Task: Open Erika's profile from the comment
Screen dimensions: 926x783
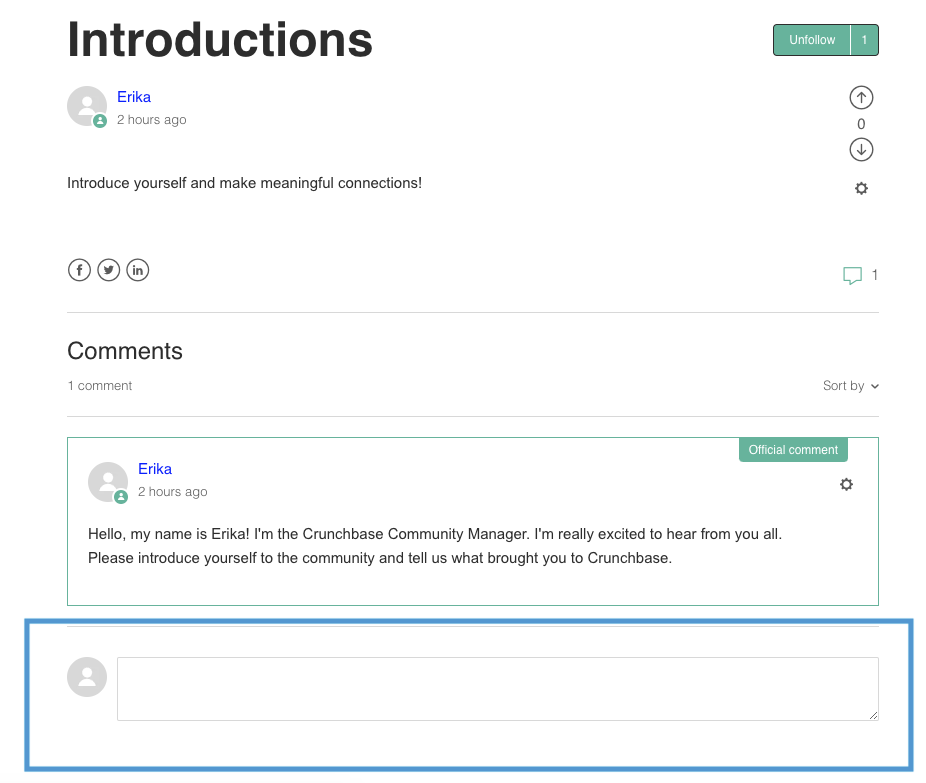Action: 155,469
